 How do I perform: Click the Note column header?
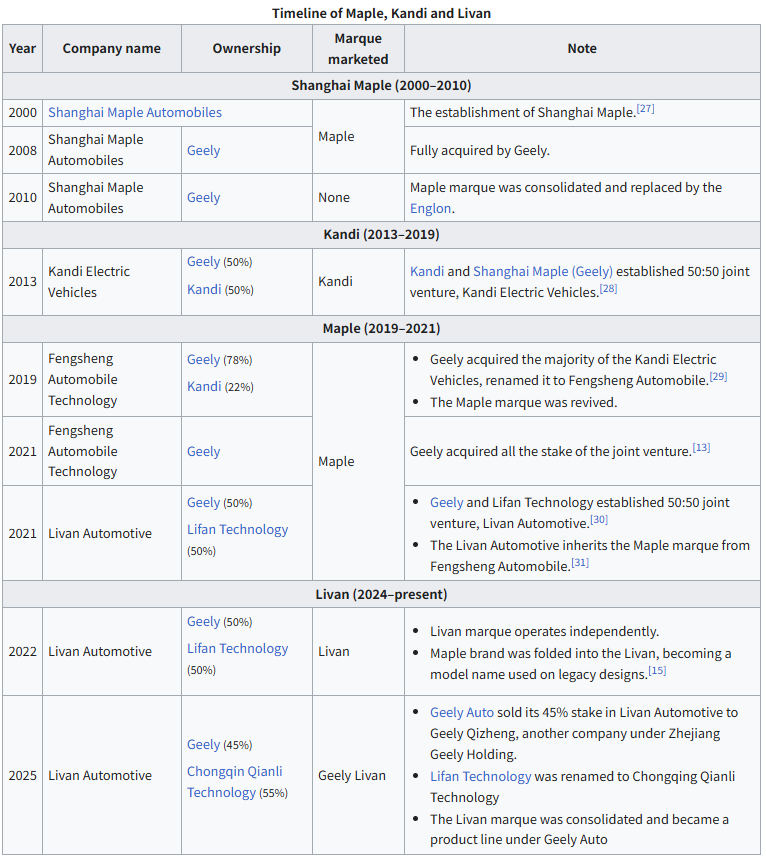click(x=582, y=48)
